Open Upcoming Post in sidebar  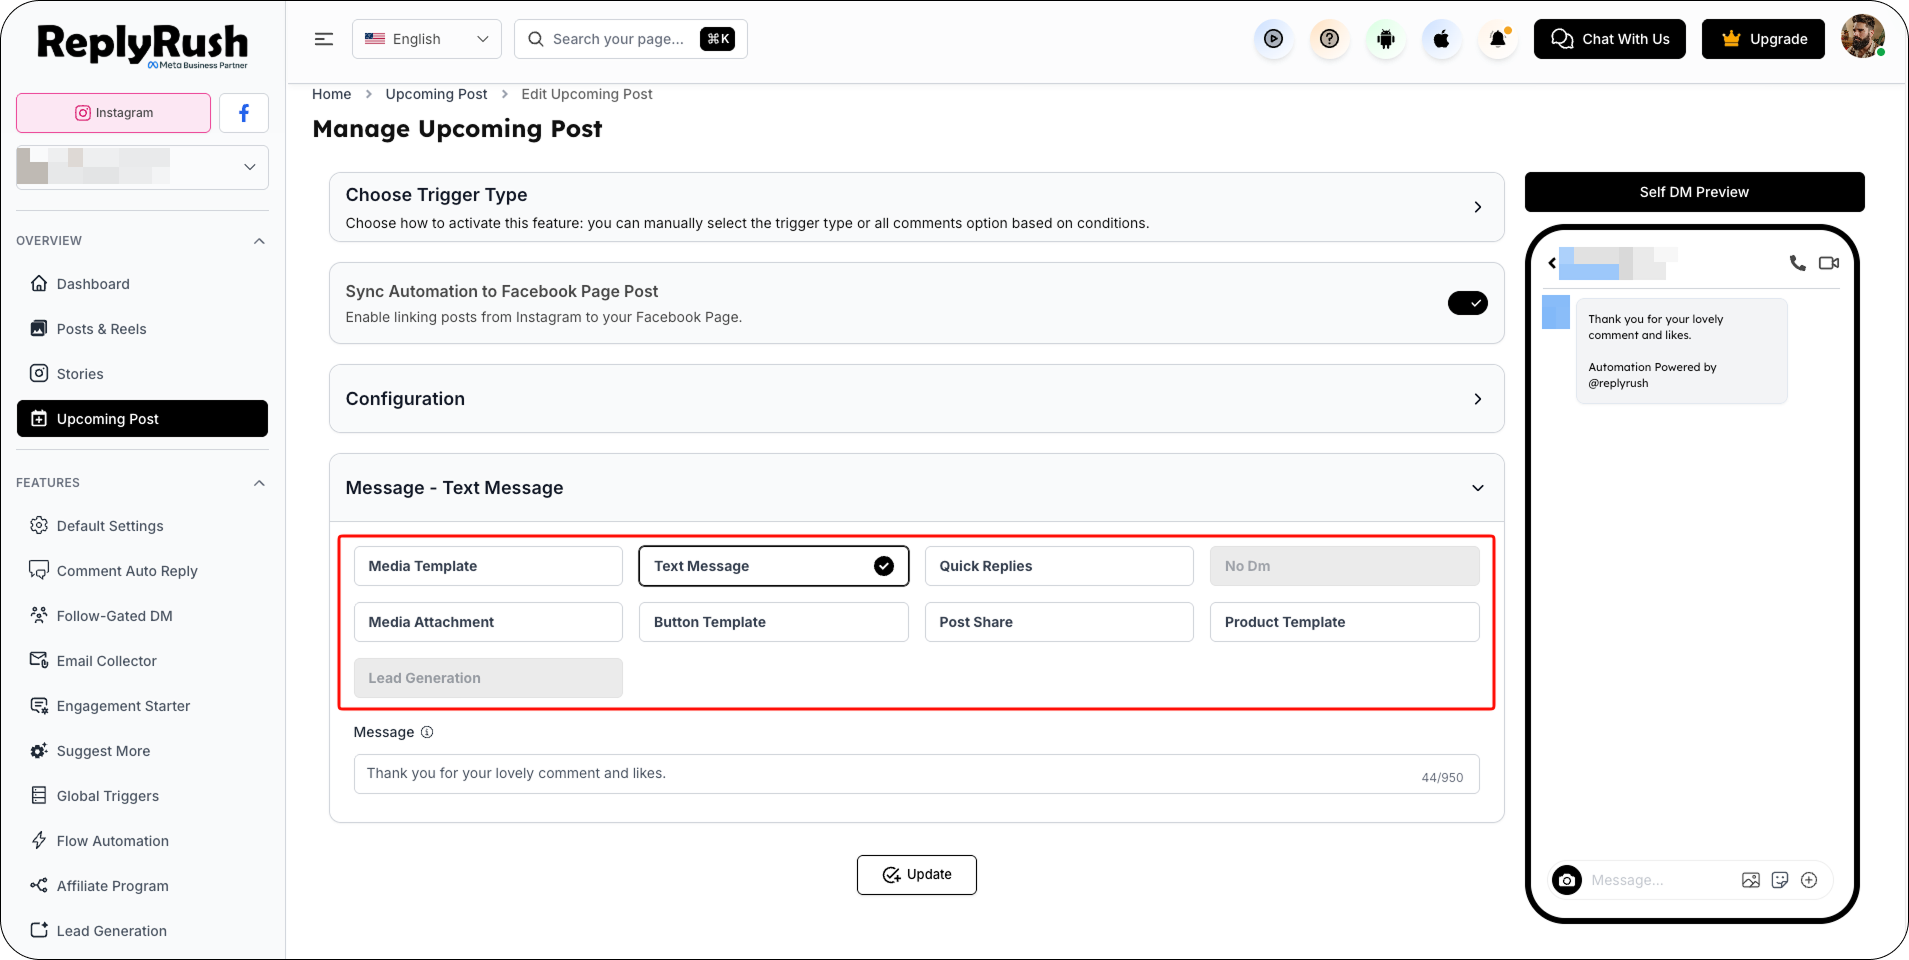point(142,419)
